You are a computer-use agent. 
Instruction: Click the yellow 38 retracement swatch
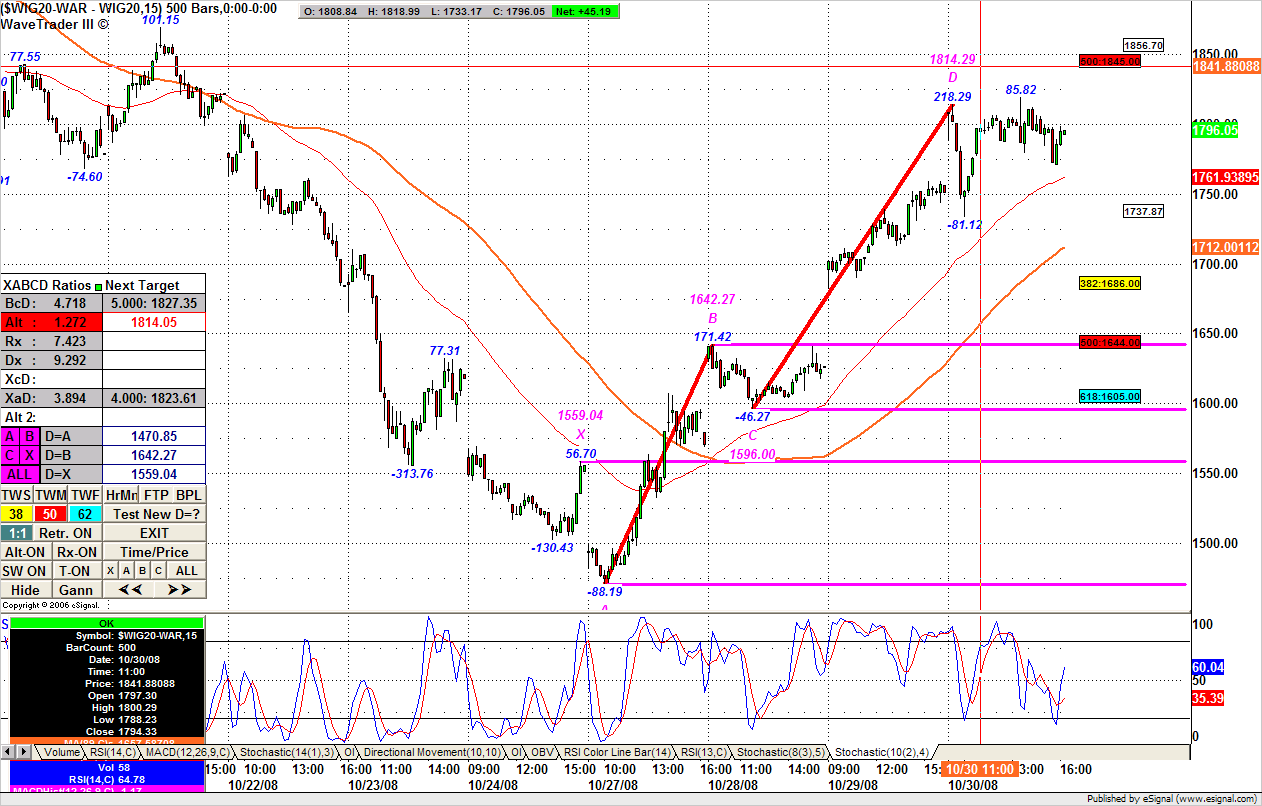(16, 514)
